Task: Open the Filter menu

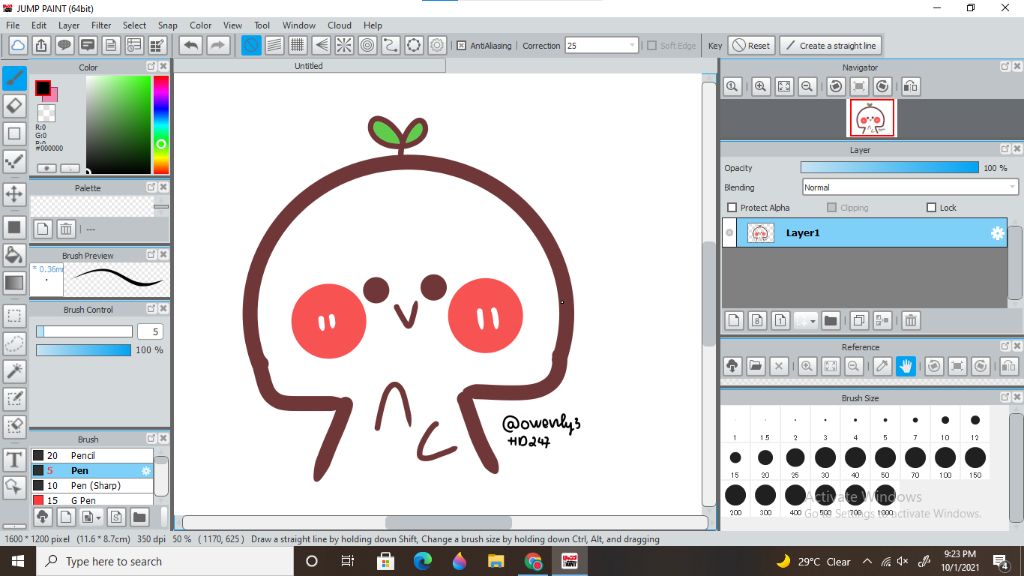Action: (x=101, y=25)
